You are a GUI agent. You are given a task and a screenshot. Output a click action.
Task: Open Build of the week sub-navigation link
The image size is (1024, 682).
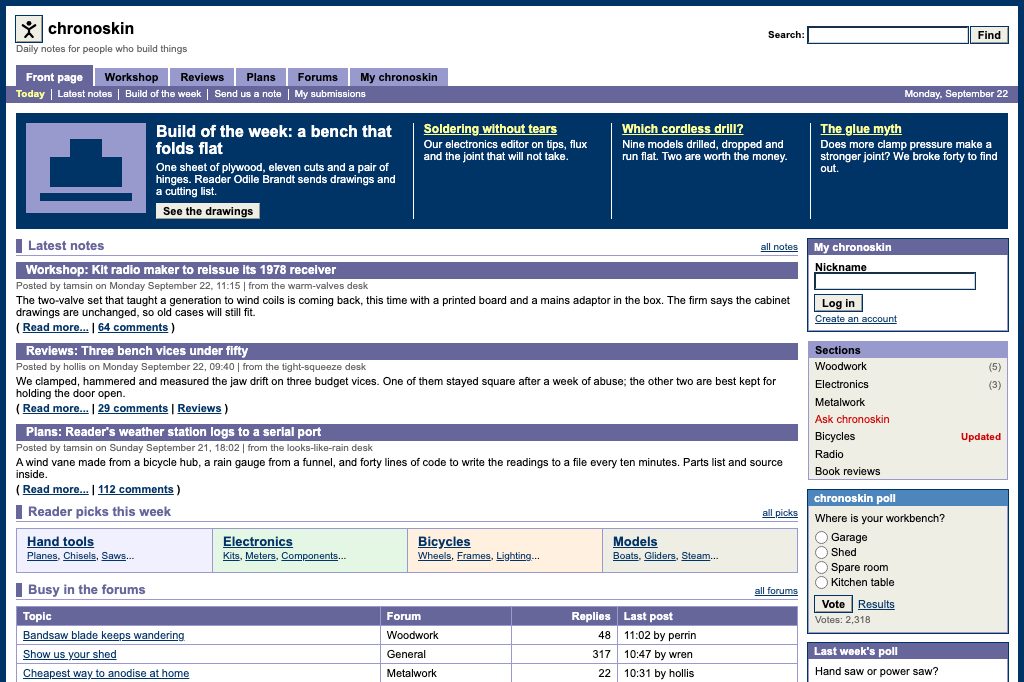(163, 94)
